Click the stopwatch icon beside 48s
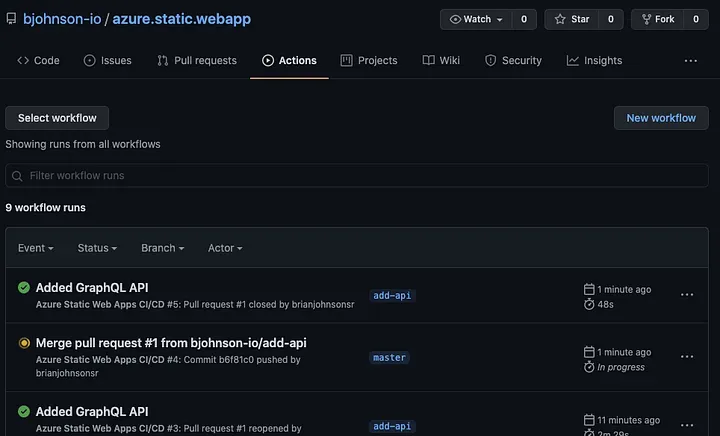The image size is (720, 436). click(589, 304)
